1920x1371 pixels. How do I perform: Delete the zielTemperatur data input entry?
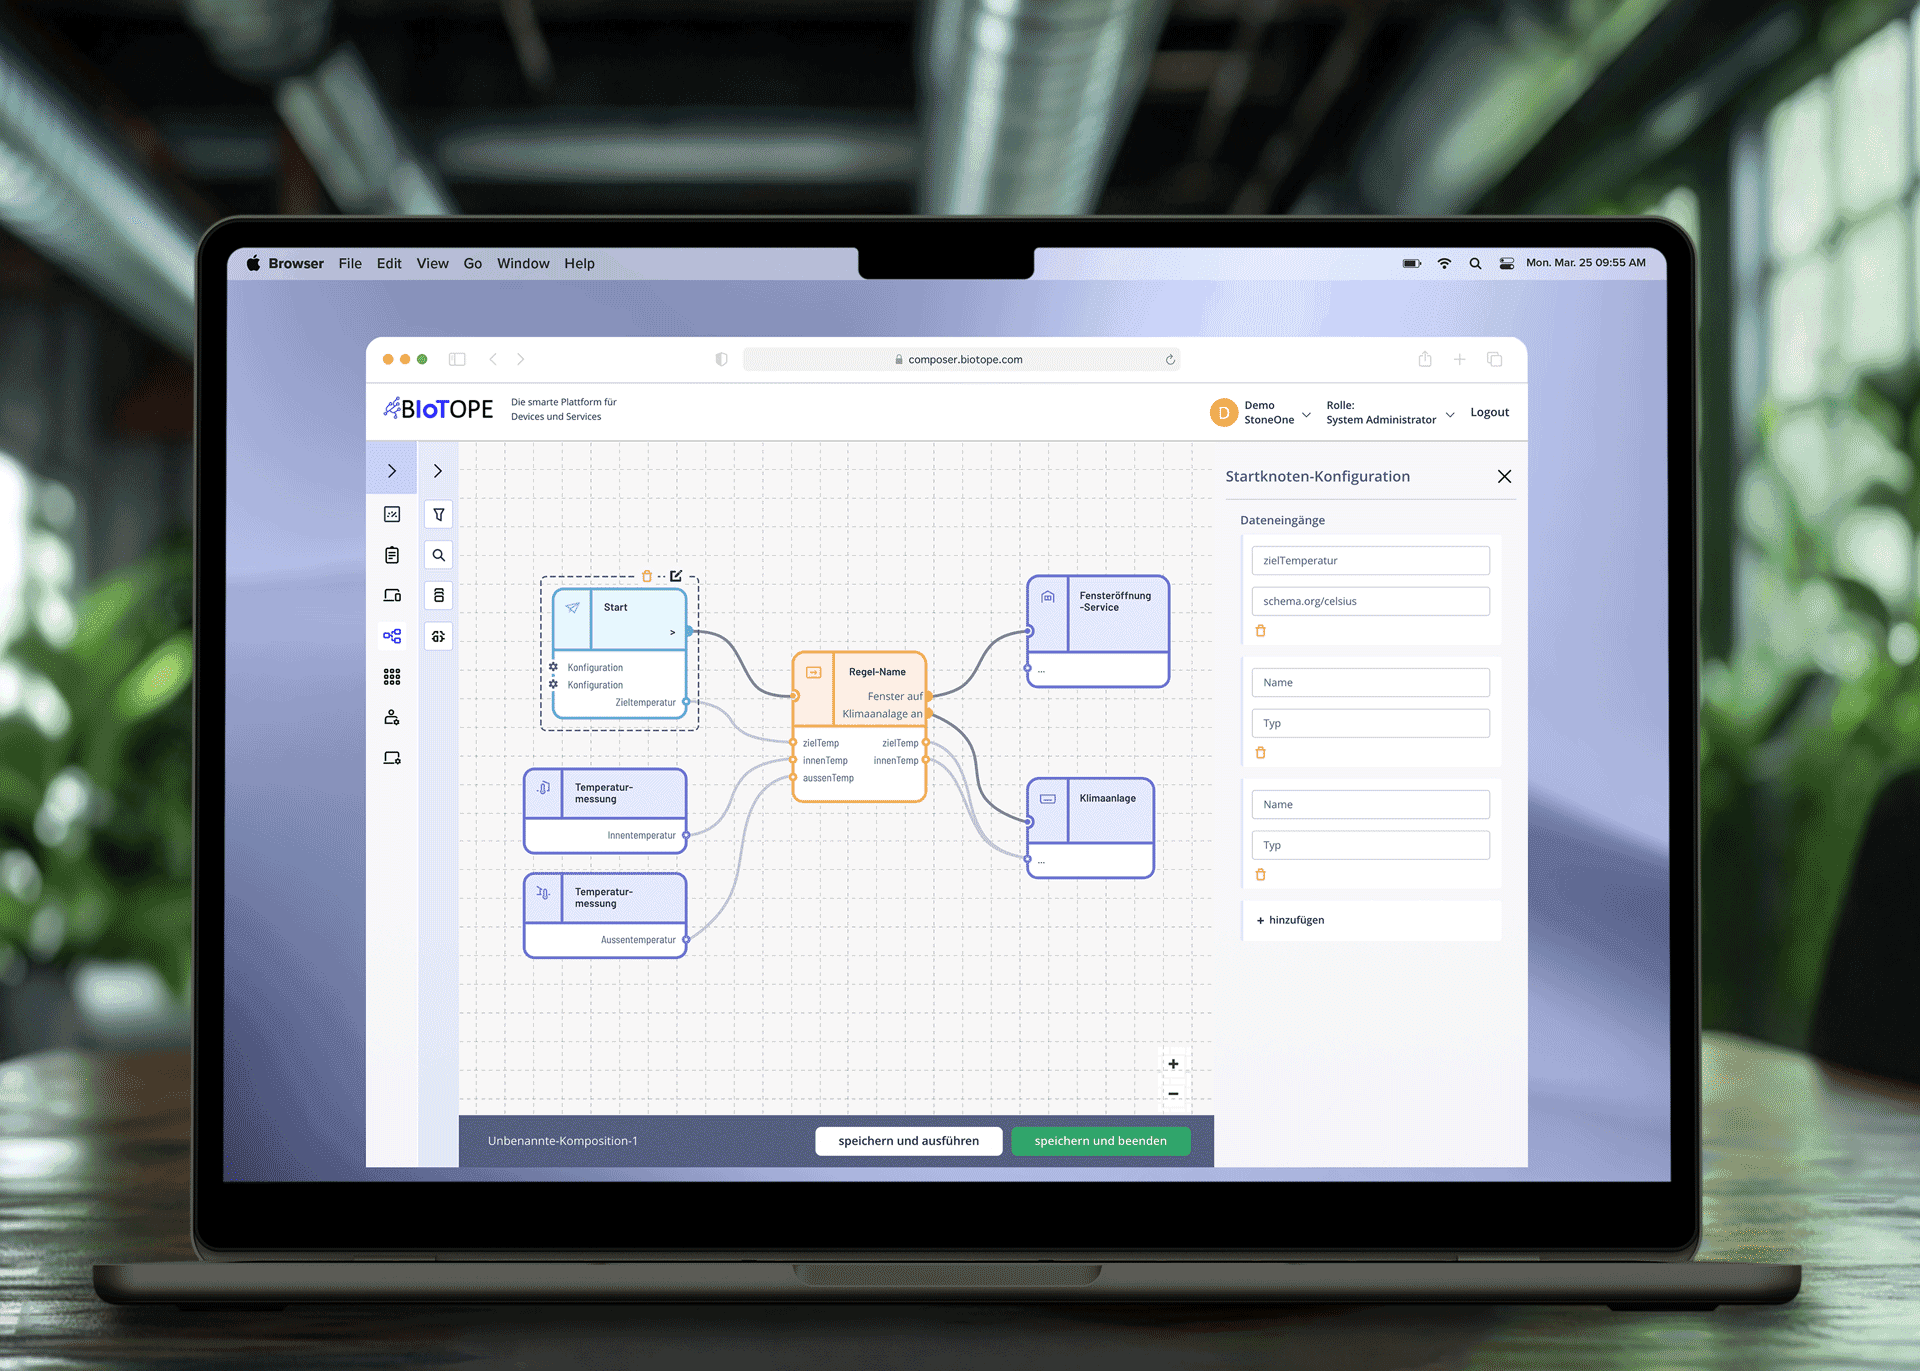pyautogui.click(x=1260, y=631)
